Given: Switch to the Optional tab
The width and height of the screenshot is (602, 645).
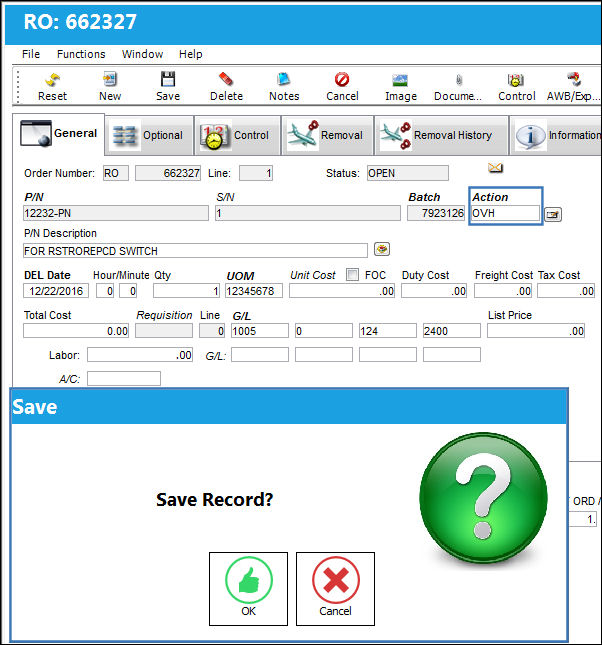Looking at the screenshot, I should [149, 135].
